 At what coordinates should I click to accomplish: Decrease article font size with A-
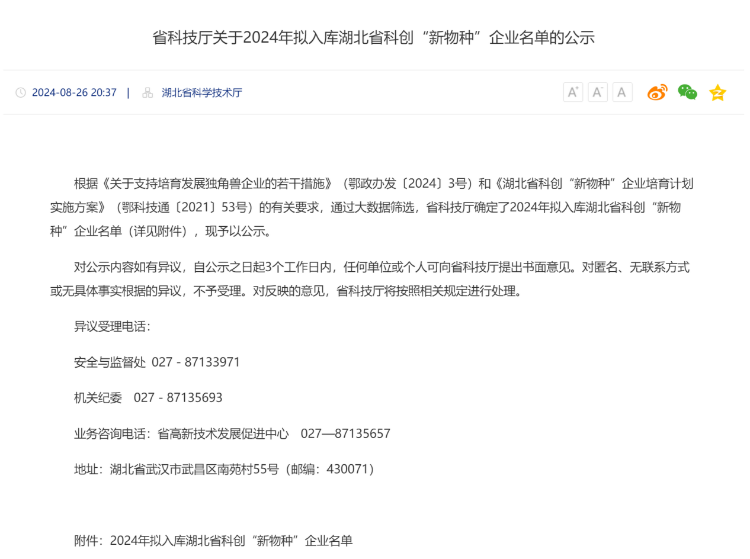622,93
